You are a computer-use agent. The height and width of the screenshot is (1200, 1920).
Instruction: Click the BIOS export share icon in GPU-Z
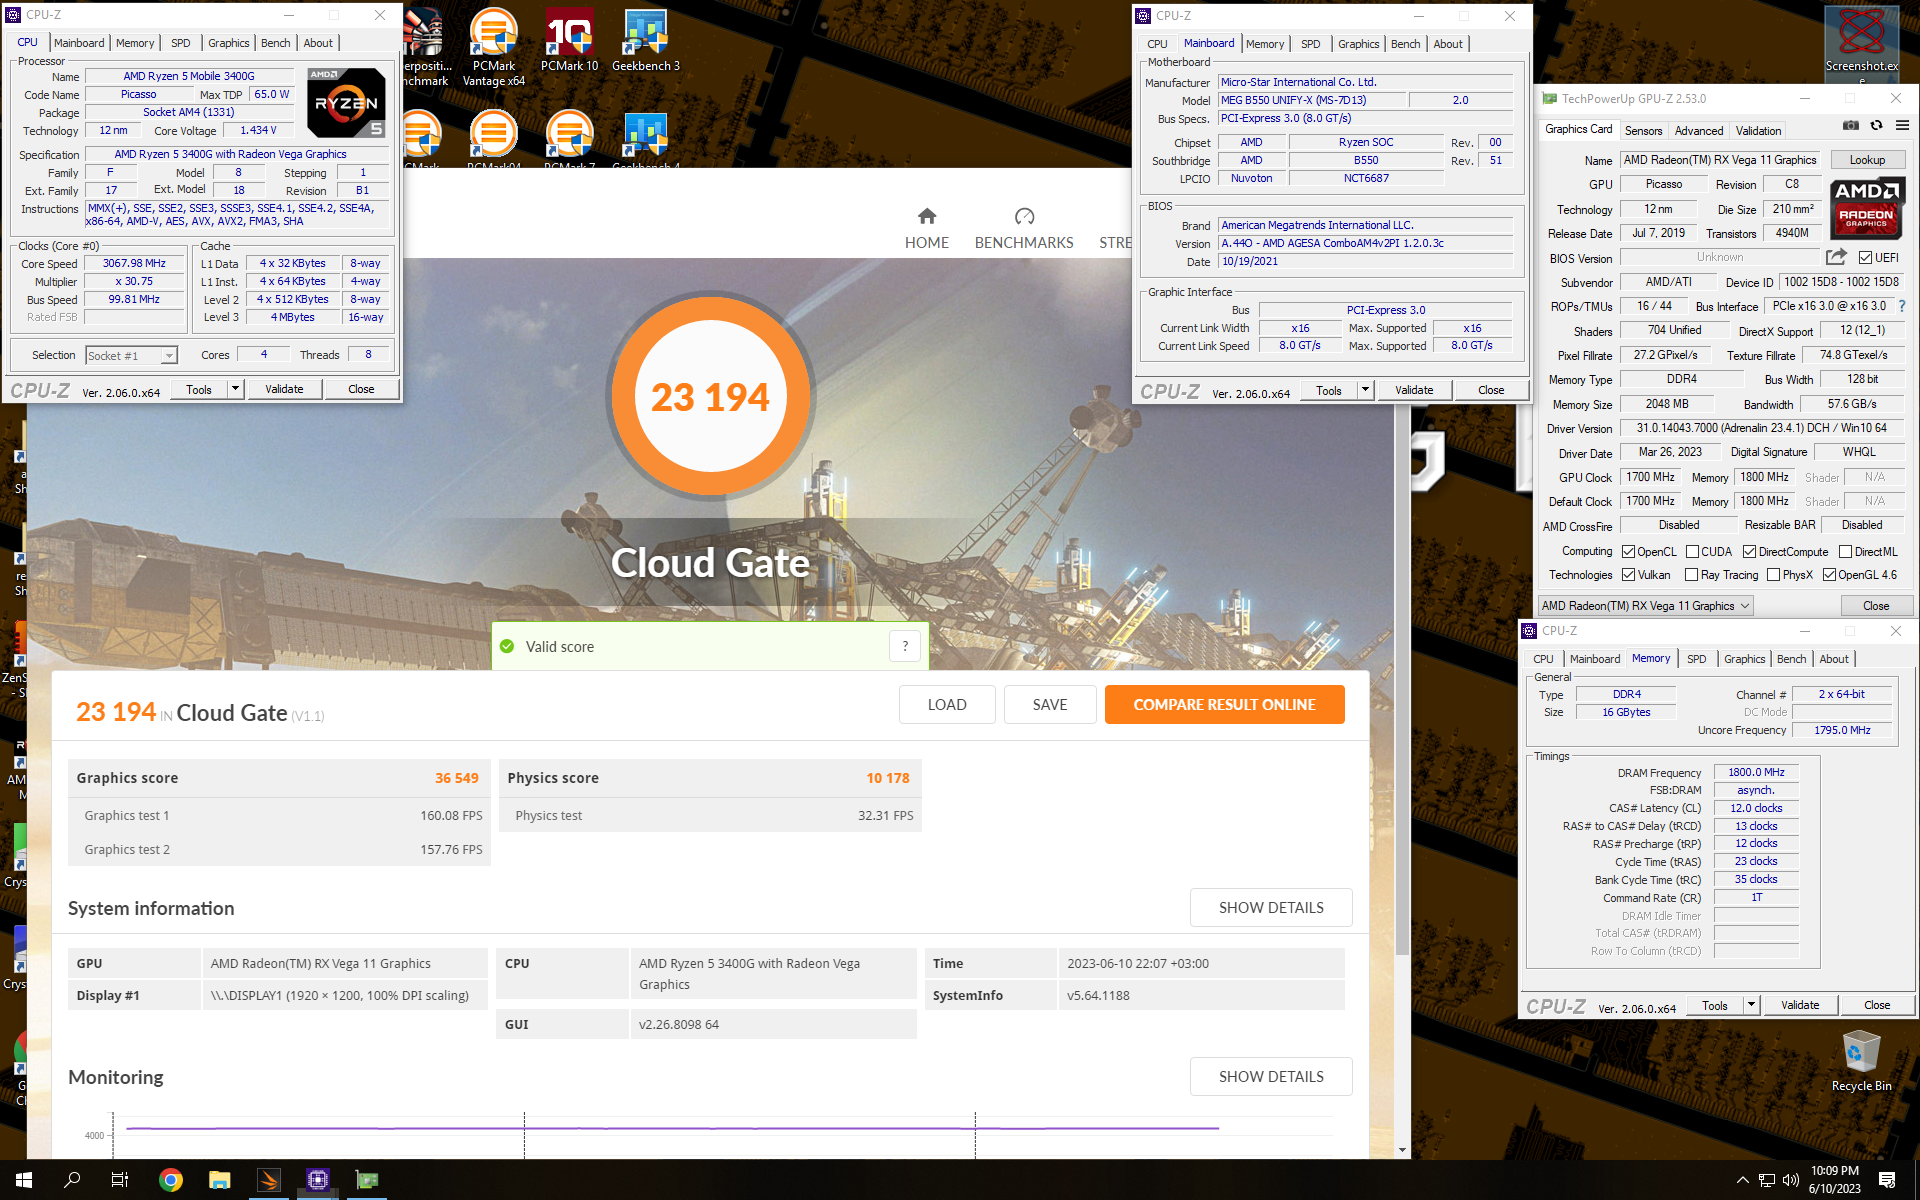coord(1836,257)
